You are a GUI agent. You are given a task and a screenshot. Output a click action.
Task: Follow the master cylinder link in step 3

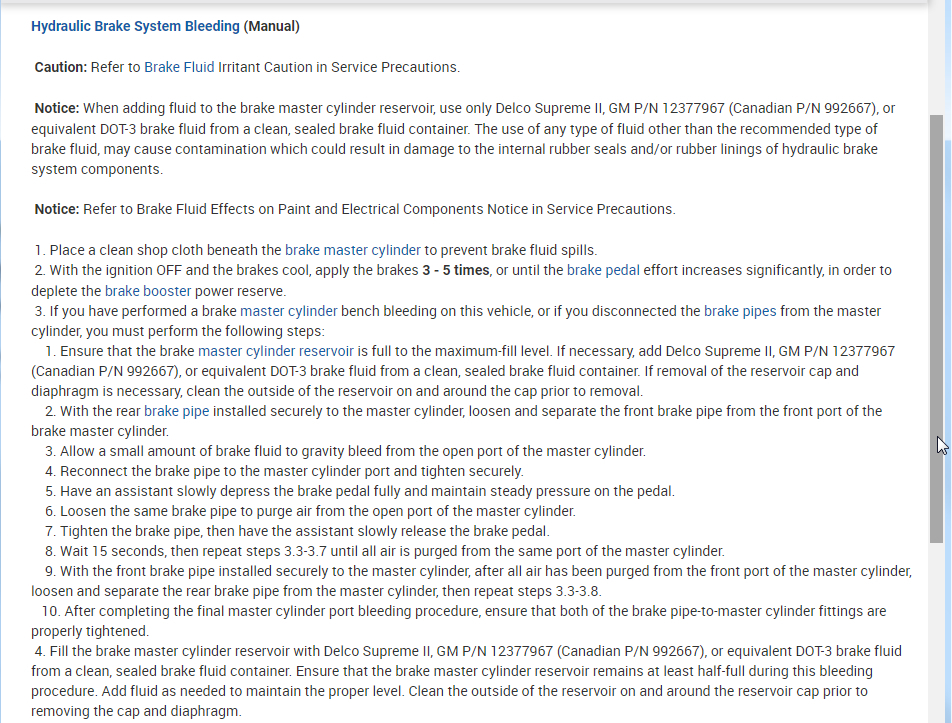pyautogui.click(x=288, y=311)
